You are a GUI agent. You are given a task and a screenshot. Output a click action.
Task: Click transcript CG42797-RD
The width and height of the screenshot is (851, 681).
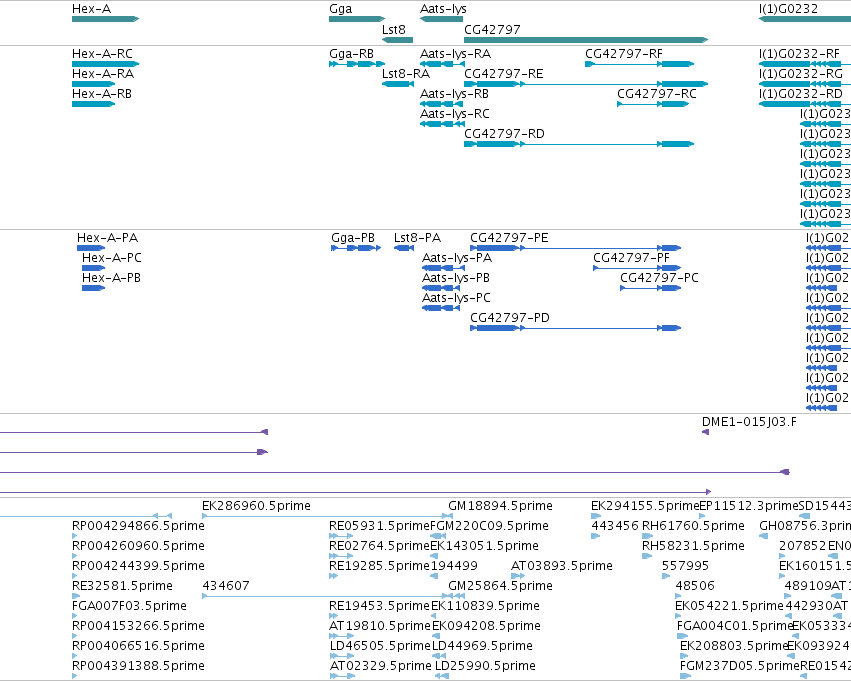tap(579, 144)
